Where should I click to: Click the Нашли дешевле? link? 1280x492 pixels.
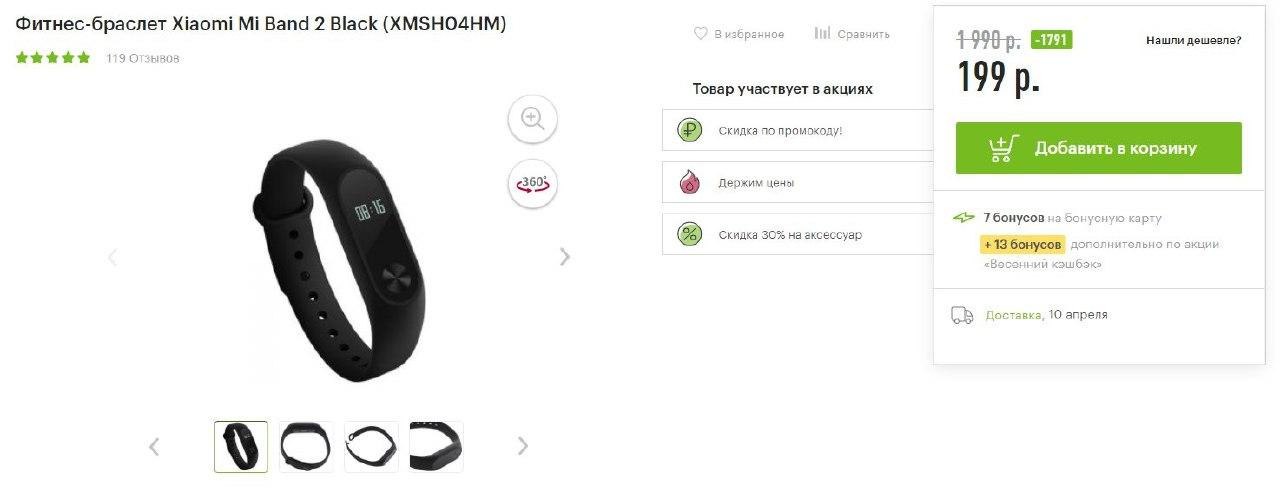pos(1194,41)
